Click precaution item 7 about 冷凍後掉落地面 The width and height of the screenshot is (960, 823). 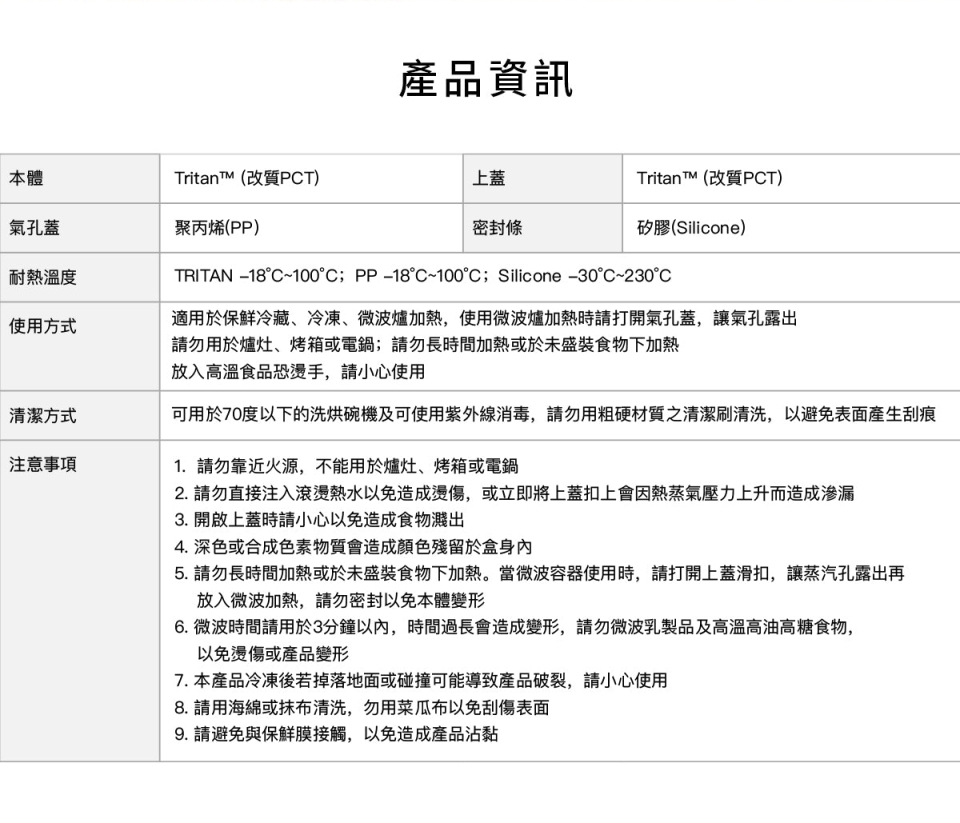419,681
